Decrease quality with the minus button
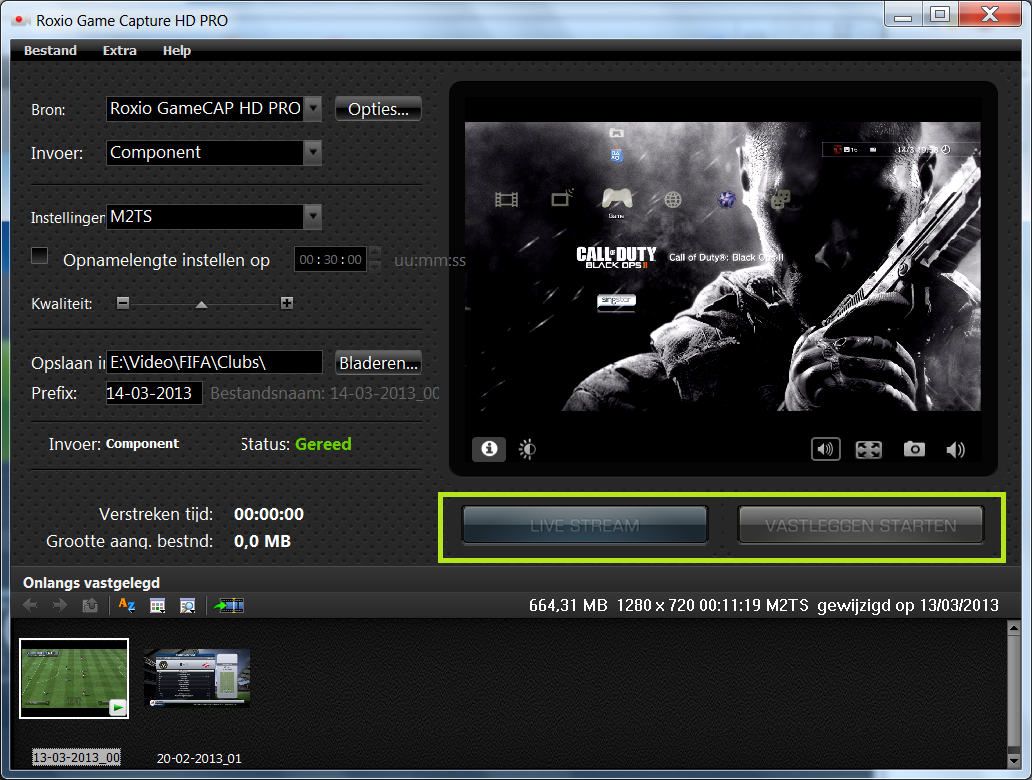The image size is (1032, 780). point(123,303)
